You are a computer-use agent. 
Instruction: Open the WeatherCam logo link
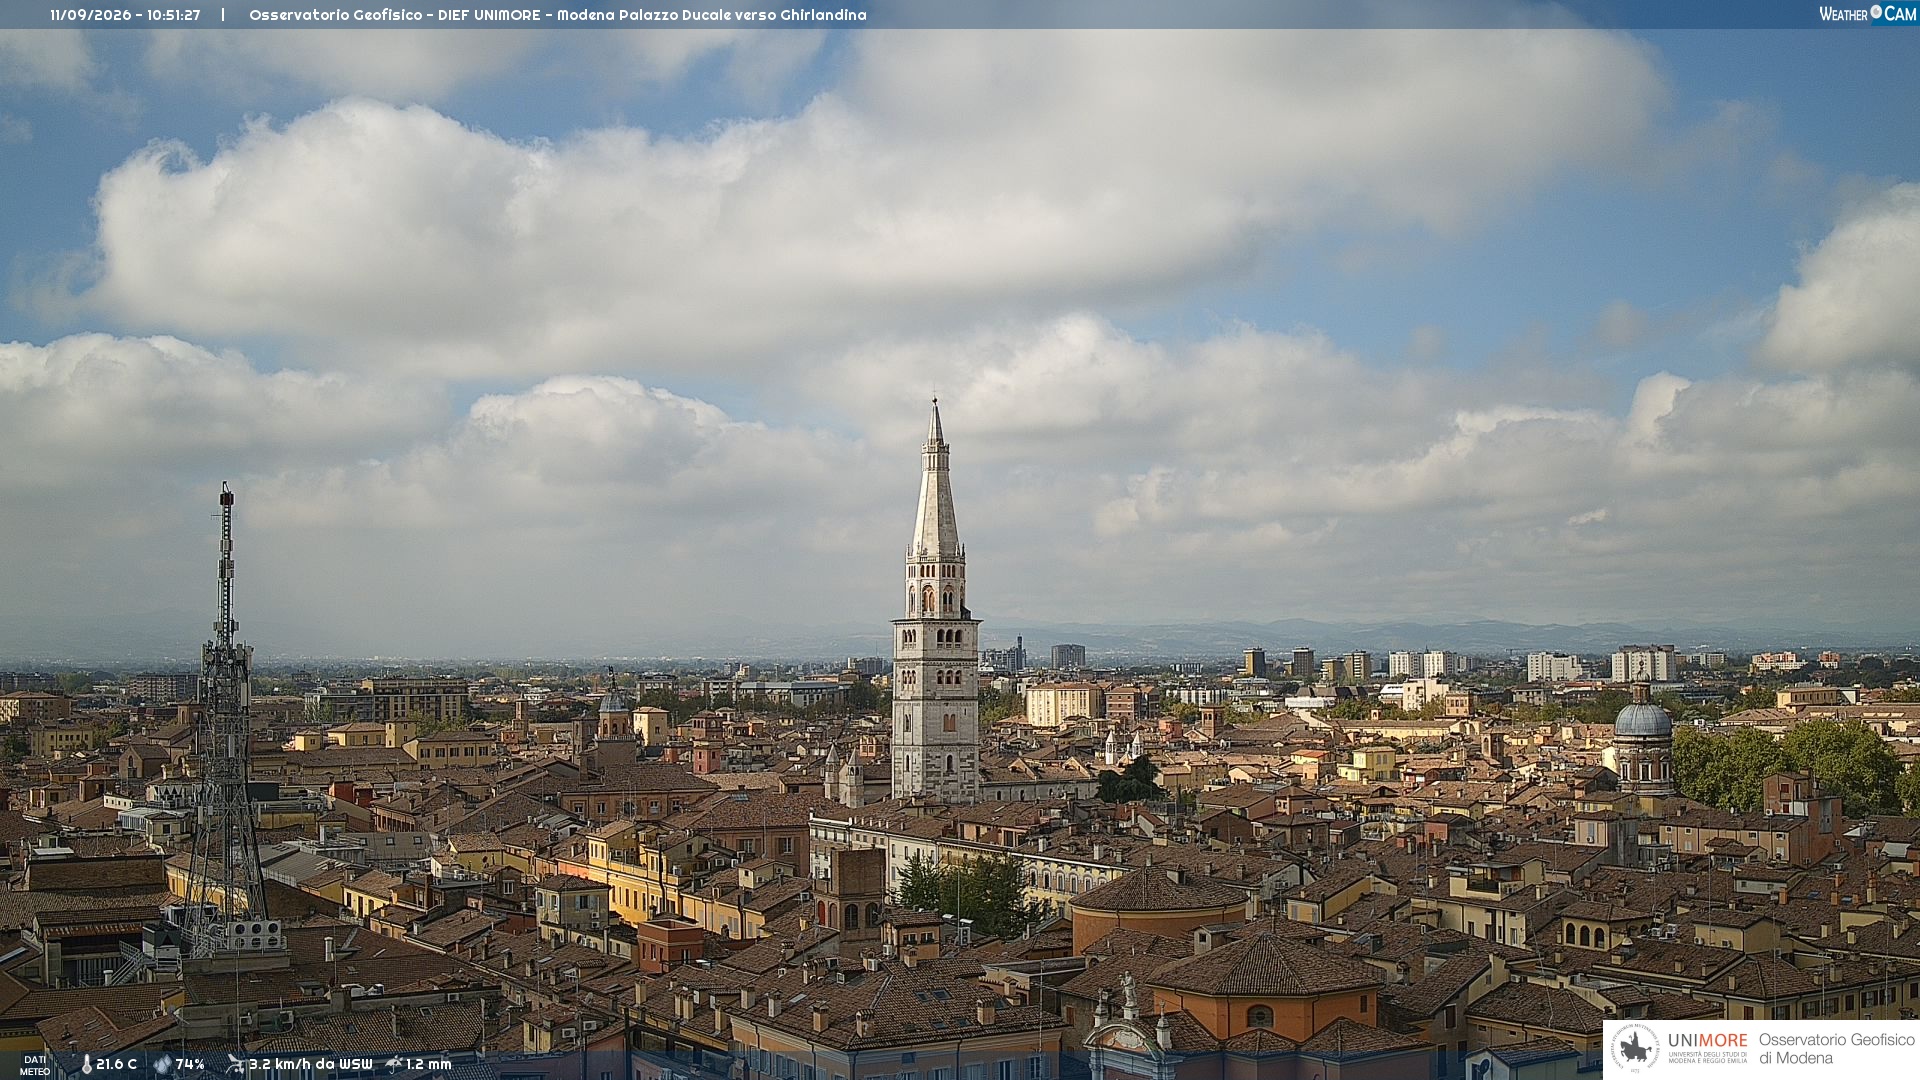point(1868,13)
